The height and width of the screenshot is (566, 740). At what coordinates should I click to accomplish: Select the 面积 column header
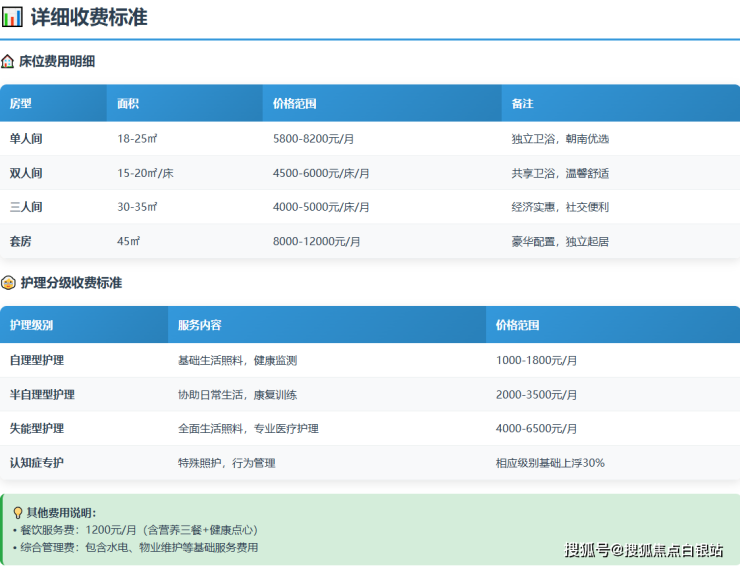coord(128,104)
